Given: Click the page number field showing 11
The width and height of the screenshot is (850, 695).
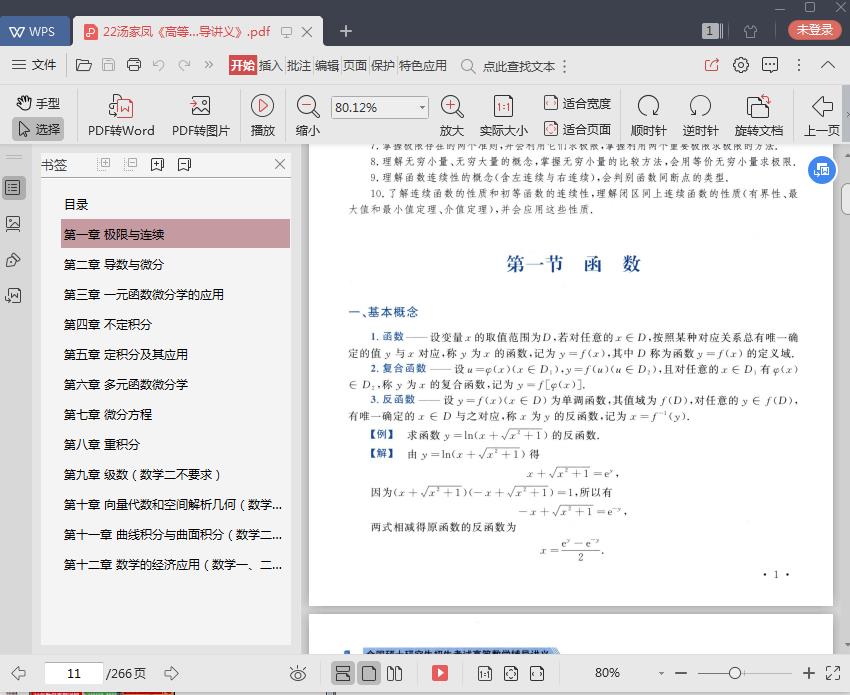Looking at the screenshot, I should pos(74,673).
